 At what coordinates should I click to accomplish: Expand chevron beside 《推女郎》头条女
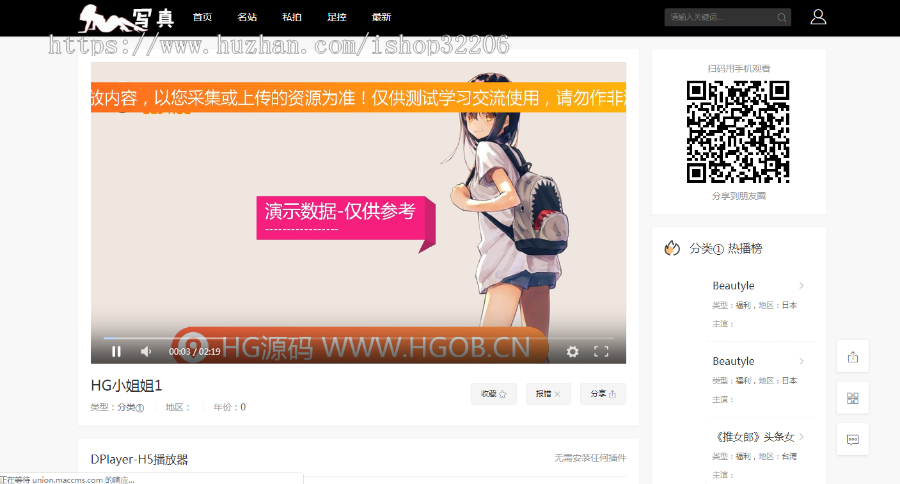[x=801, y=437]
